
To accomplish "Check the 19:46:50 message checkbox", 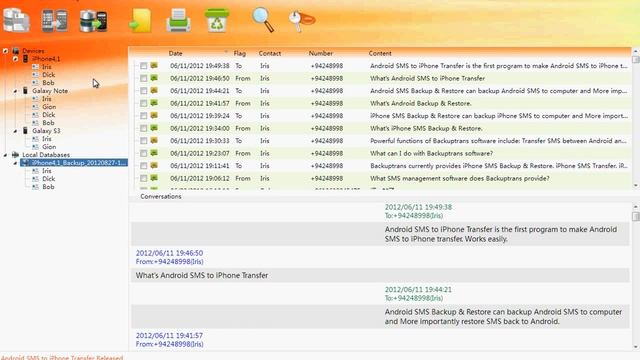I will (143, 78).
